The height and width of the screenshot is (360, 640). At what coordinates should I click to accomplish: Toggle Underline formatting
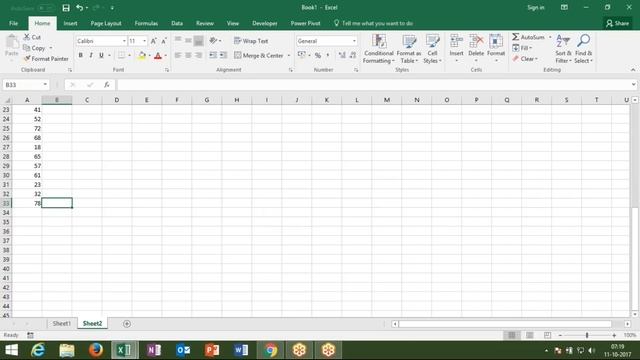click(x=101, y=55)
